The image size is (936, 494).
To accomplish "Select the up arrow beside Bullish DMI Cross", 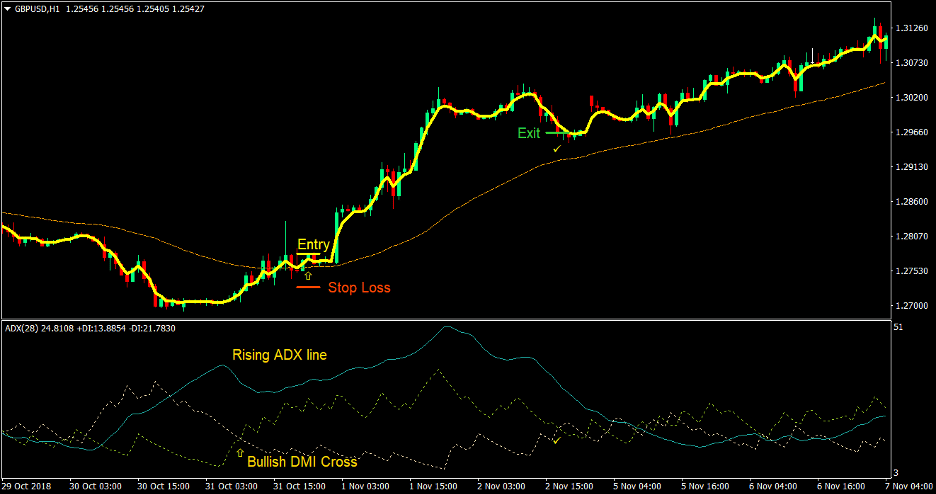I will click(239, 453).
